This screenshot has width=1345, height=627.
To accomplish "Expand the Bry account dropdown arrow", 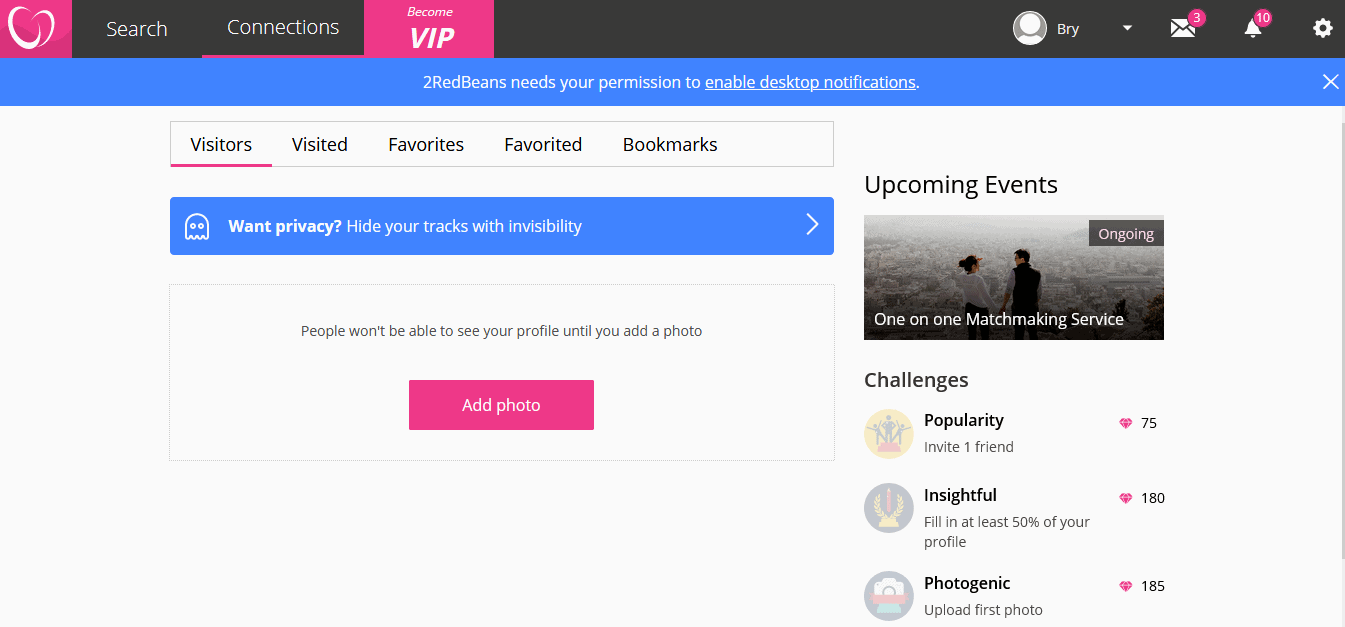I will tap(1127, 28).
